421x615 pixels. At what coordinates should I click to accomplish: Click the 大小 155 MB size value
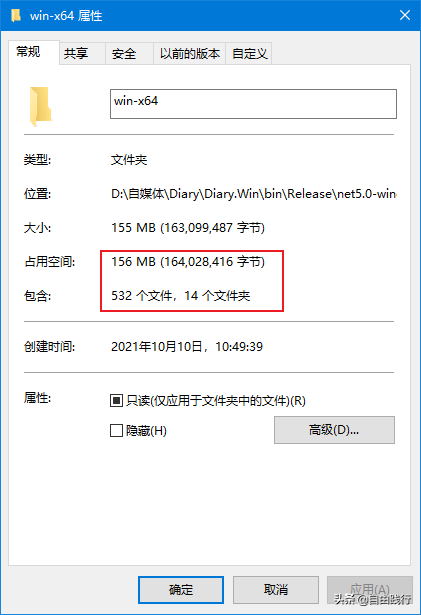[x=188, y=227]
